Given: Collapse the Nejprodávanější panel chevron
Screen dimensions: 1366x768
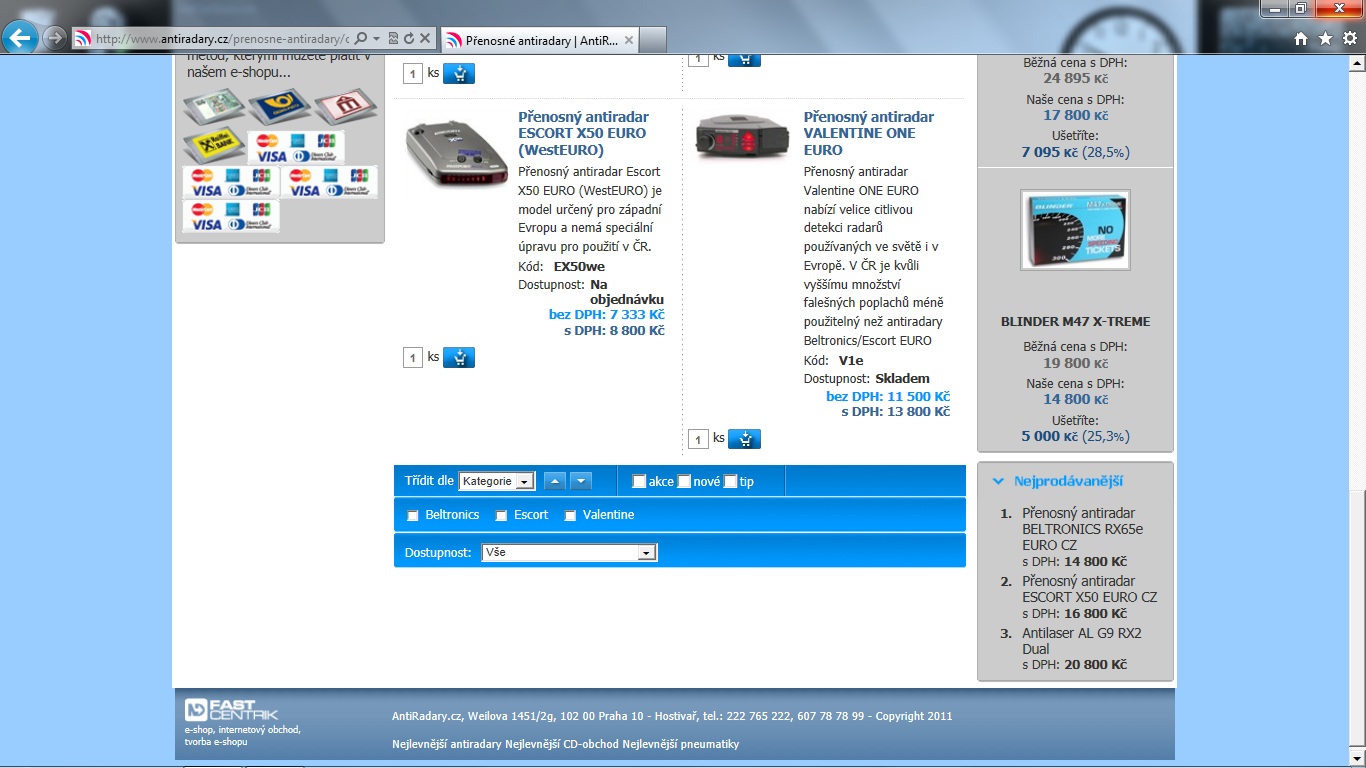Looking at the screenshot, I should (998, 481).
